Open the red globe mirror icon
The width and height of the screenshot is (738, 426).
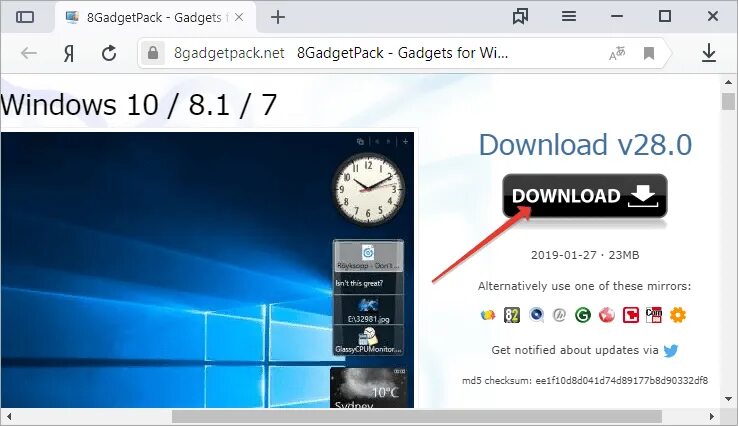607,315
